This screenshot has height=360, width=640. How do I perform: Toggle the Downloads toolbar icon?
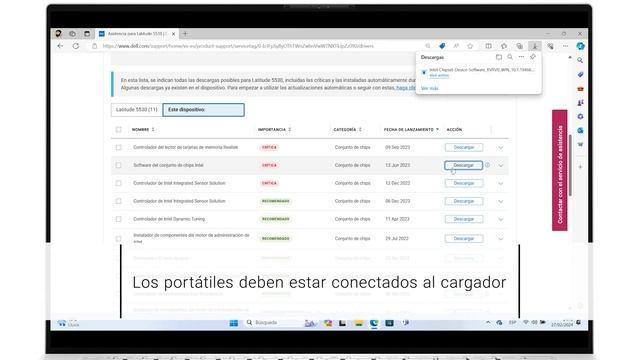point(535,46)
